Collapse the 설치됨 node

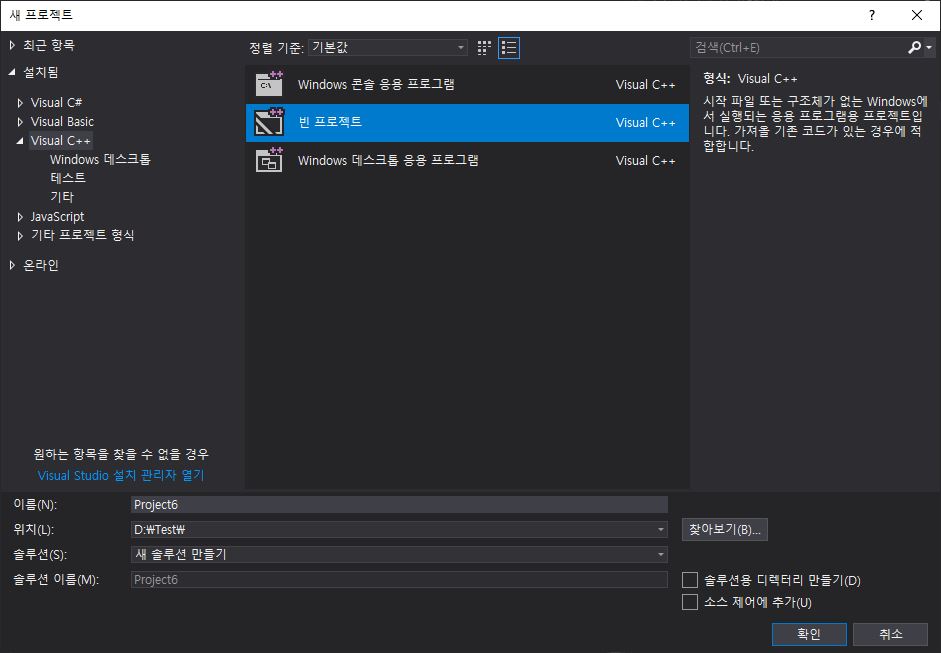(x=12, y=72)
